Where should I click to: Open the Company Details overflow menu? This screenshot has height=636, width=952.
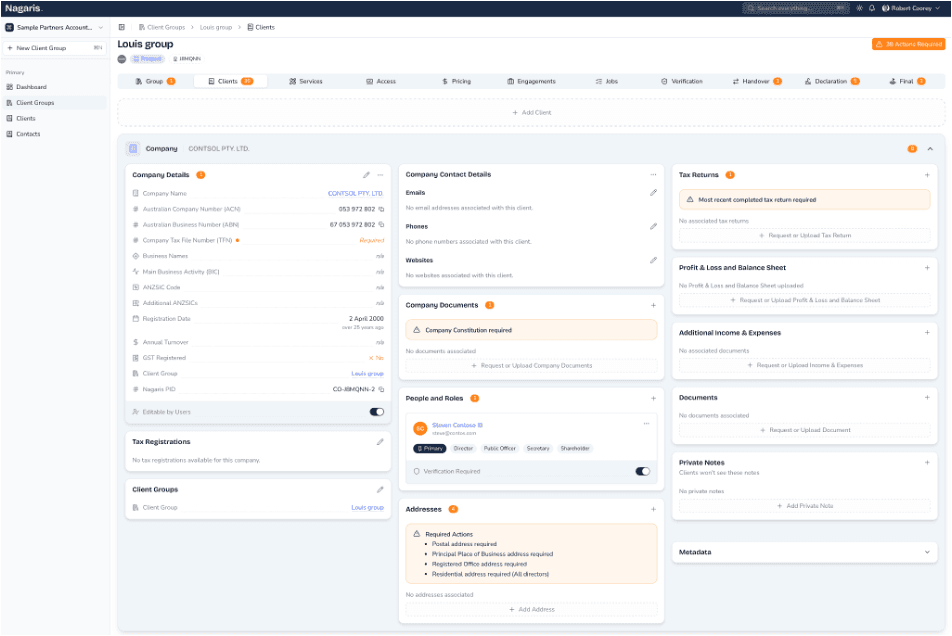point(380,173)
